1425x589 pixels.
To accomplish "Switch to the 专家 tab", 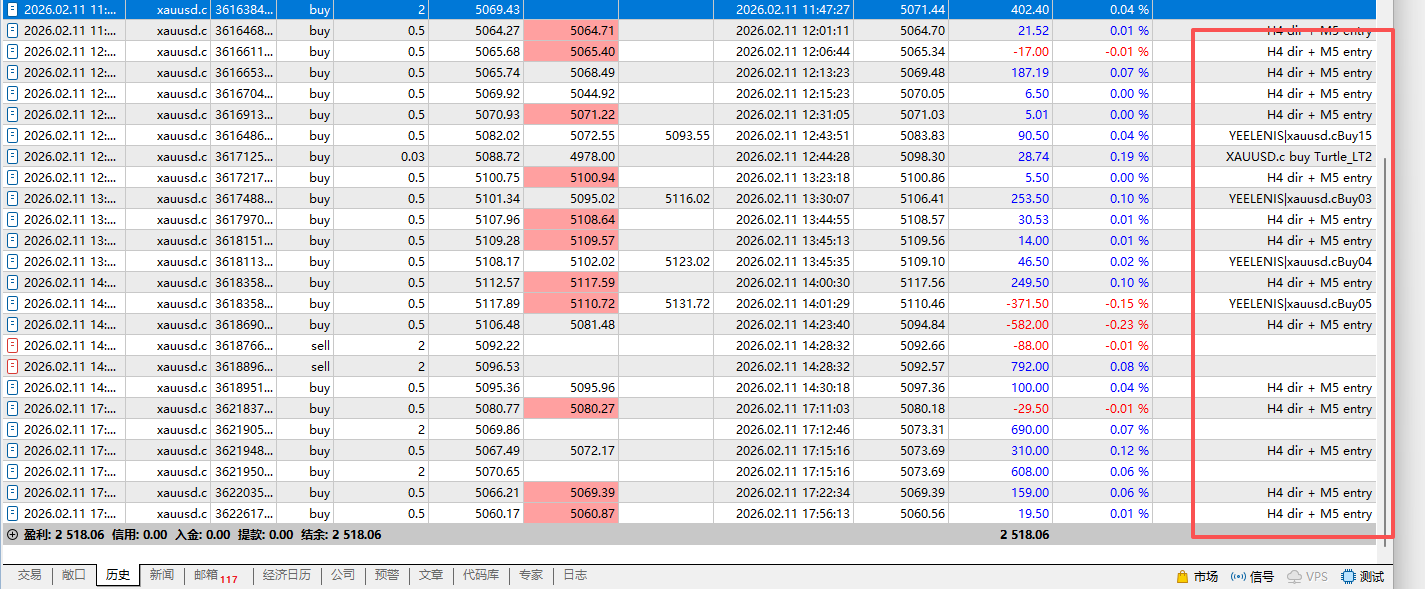I will [x=531, y=575].
